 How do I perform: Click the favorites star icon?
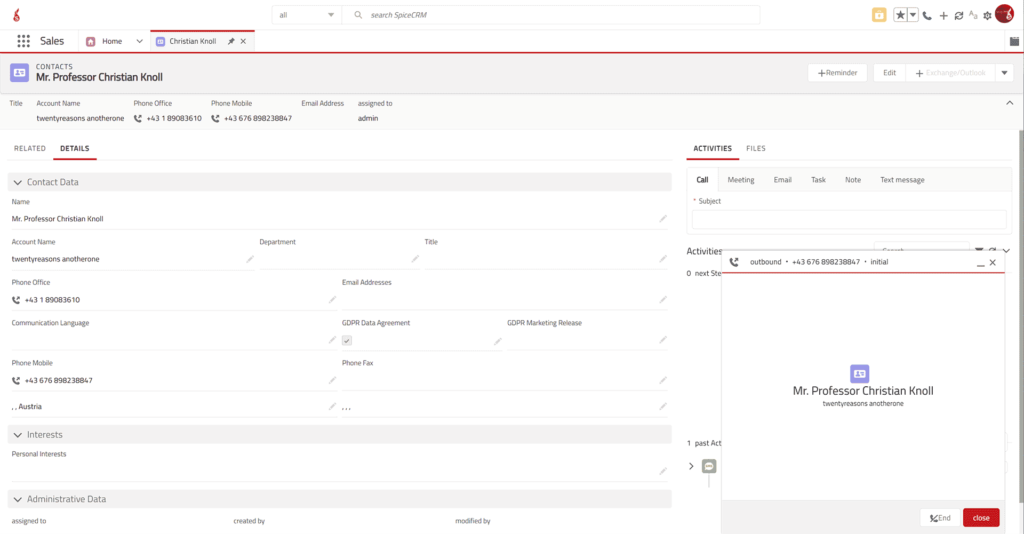tap(900, 15)
